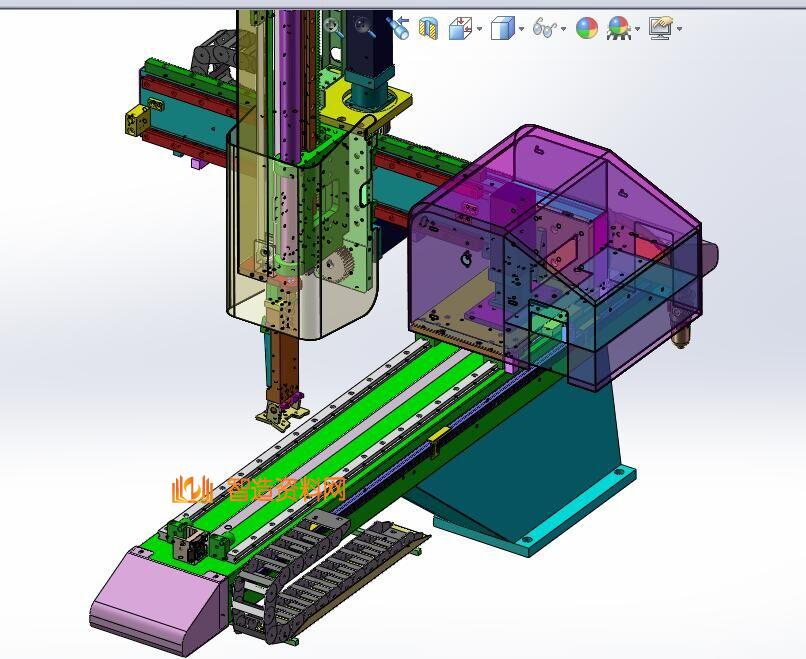Expand the Display Style dropdown arrow

pos(522,29)
